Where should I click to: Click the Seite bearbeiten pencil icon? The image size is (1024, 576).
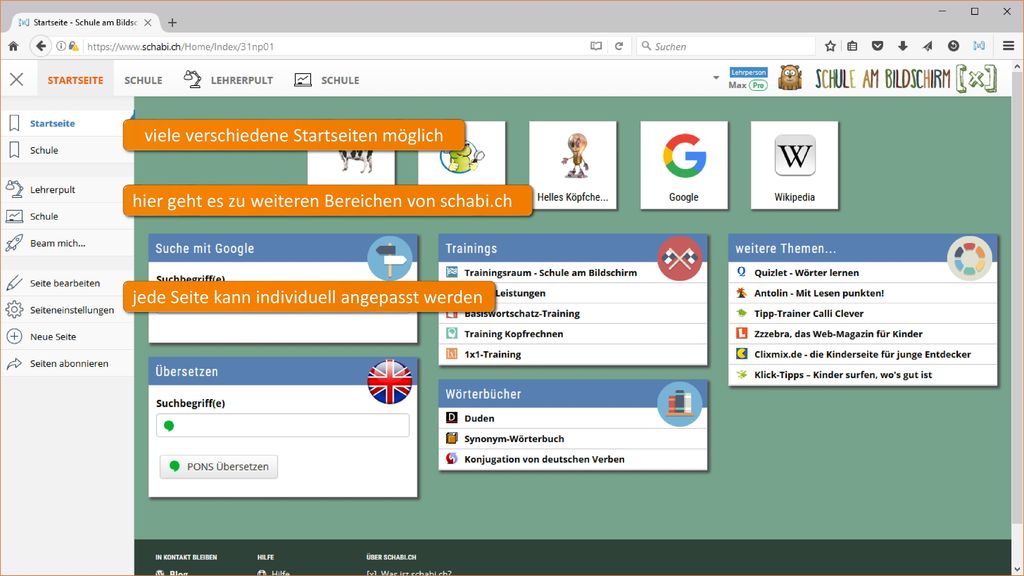coord(14,283)
